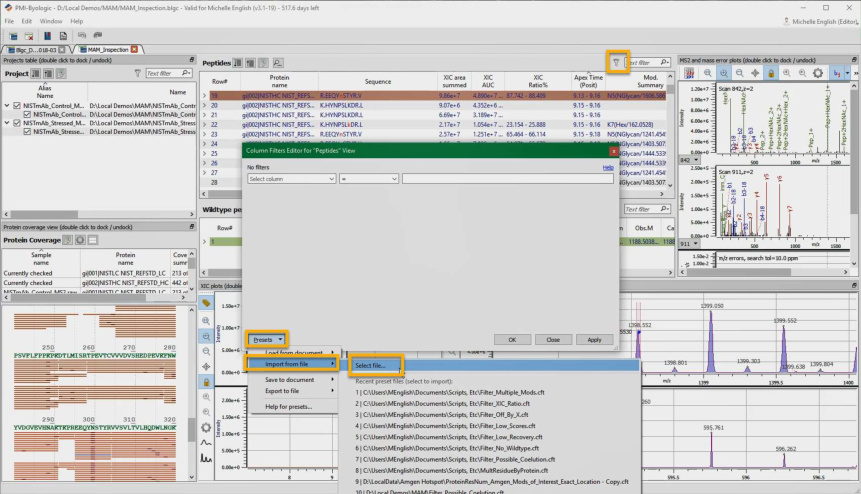The height and width of the screenshot is (494, 861).
Task: Click Close button in Column Filters Editor
Action: (553, 340)
